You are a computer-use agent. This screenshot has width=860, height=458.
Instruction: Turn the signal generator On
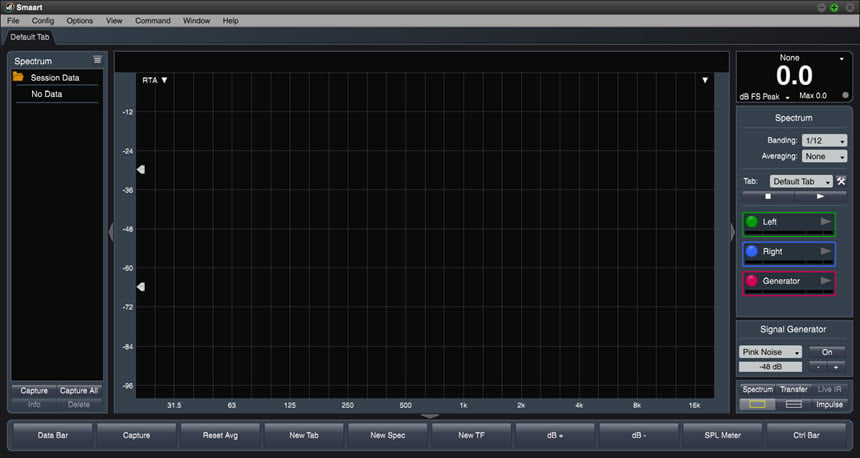[827, 352]
